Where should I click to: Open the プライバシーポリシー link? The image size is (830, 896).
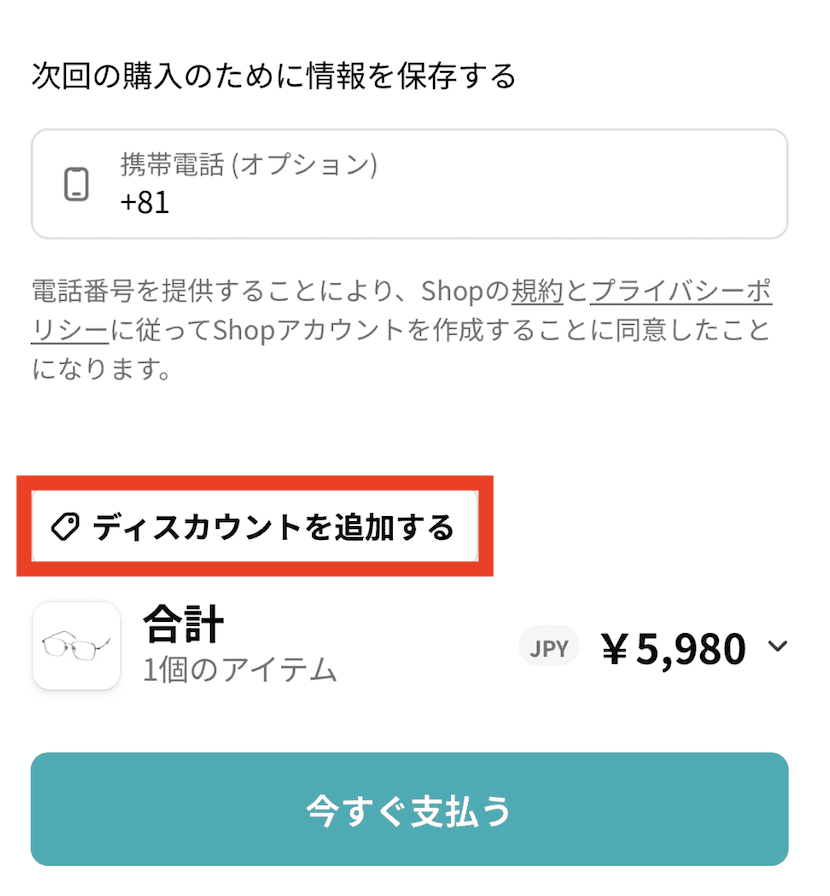680,291
